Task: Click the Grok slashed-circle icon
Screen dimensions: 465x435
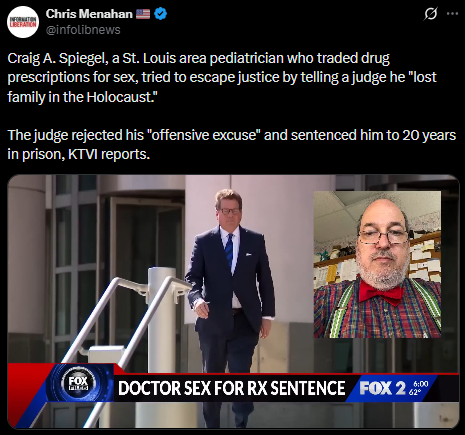Action: click(430, 14)
